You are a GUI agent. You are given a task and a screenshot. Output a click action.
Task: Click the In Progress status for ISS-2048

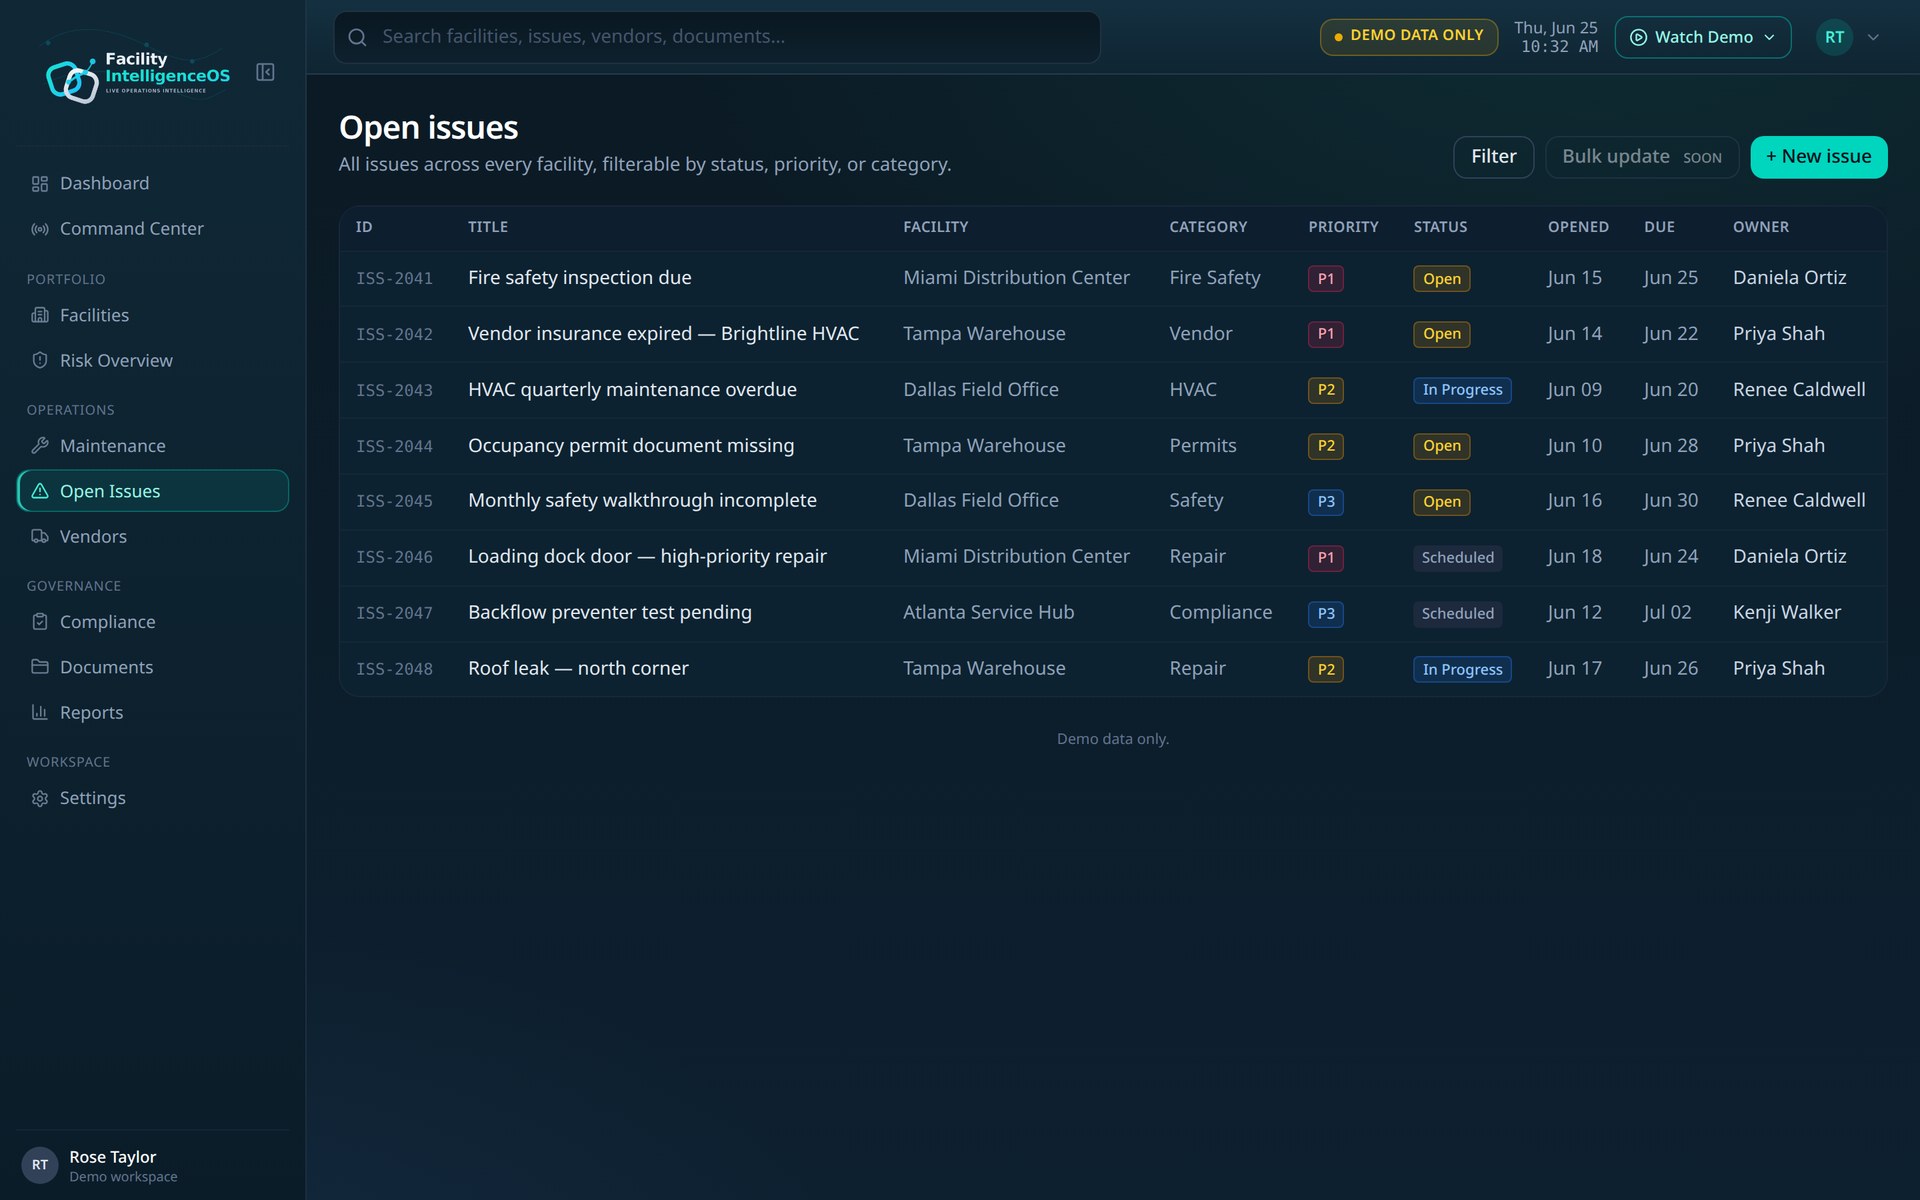click(x=1462, y=670)
